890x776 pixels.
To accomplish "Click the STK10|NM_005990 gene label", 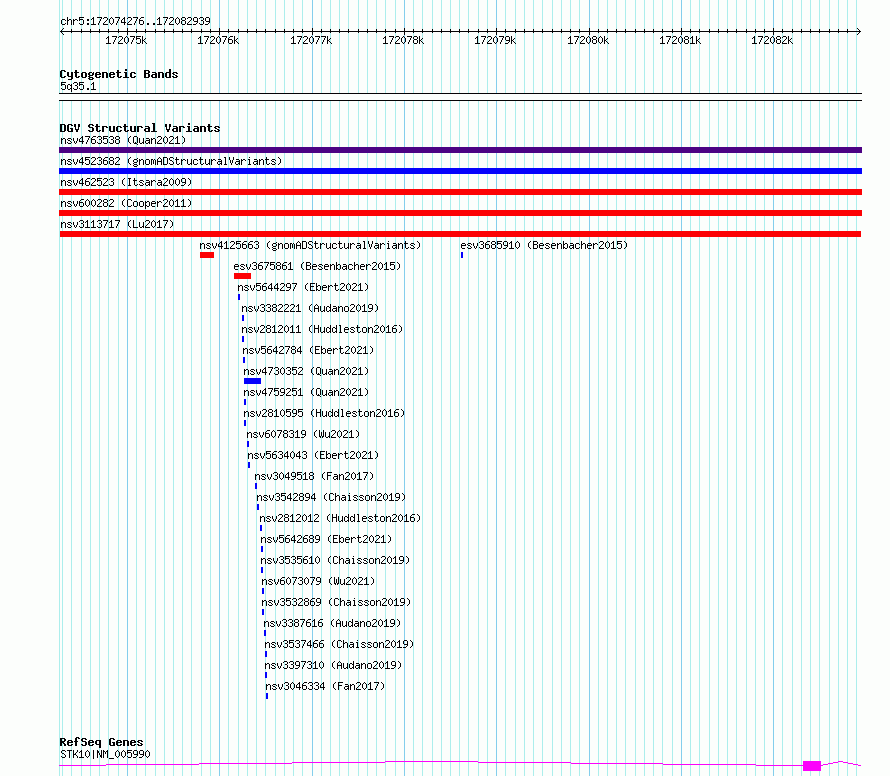I will click(106, 754).
